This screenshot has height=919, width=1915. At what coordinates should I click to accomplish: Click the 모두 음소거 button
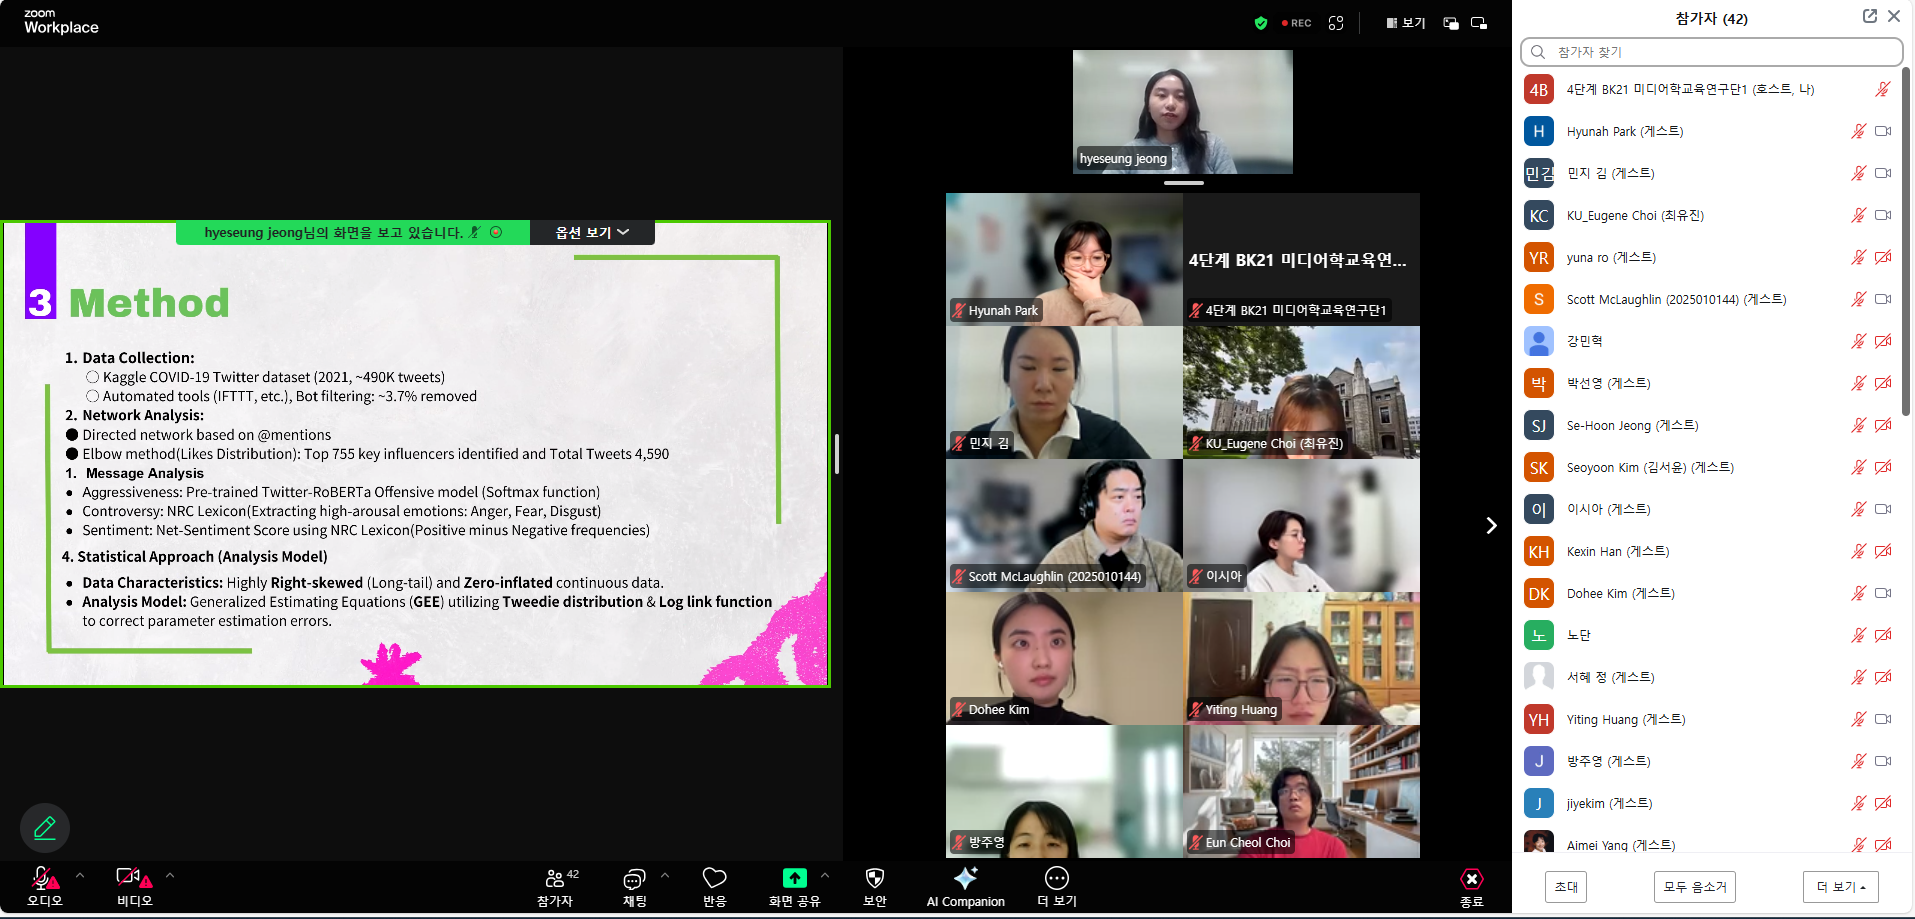point(1694,887)
